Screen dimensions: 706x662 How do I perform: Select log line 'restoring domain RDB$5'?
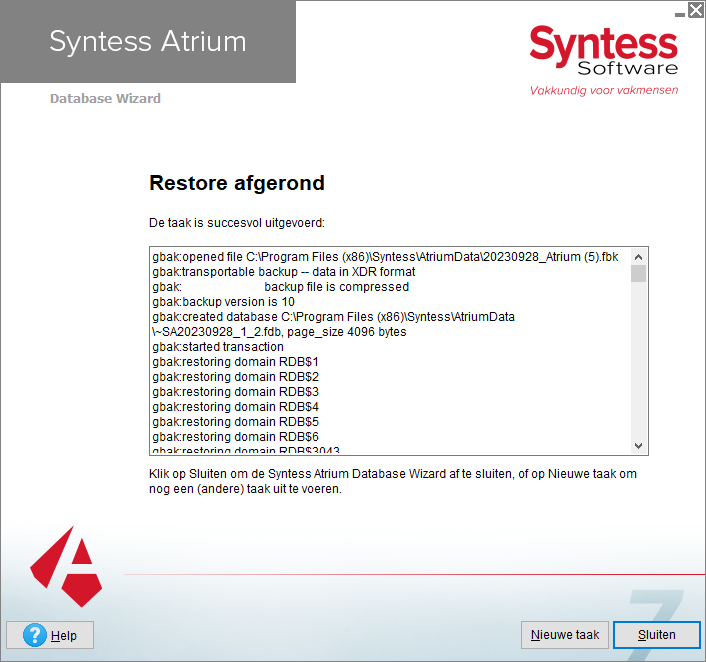(x=235, y=422)
